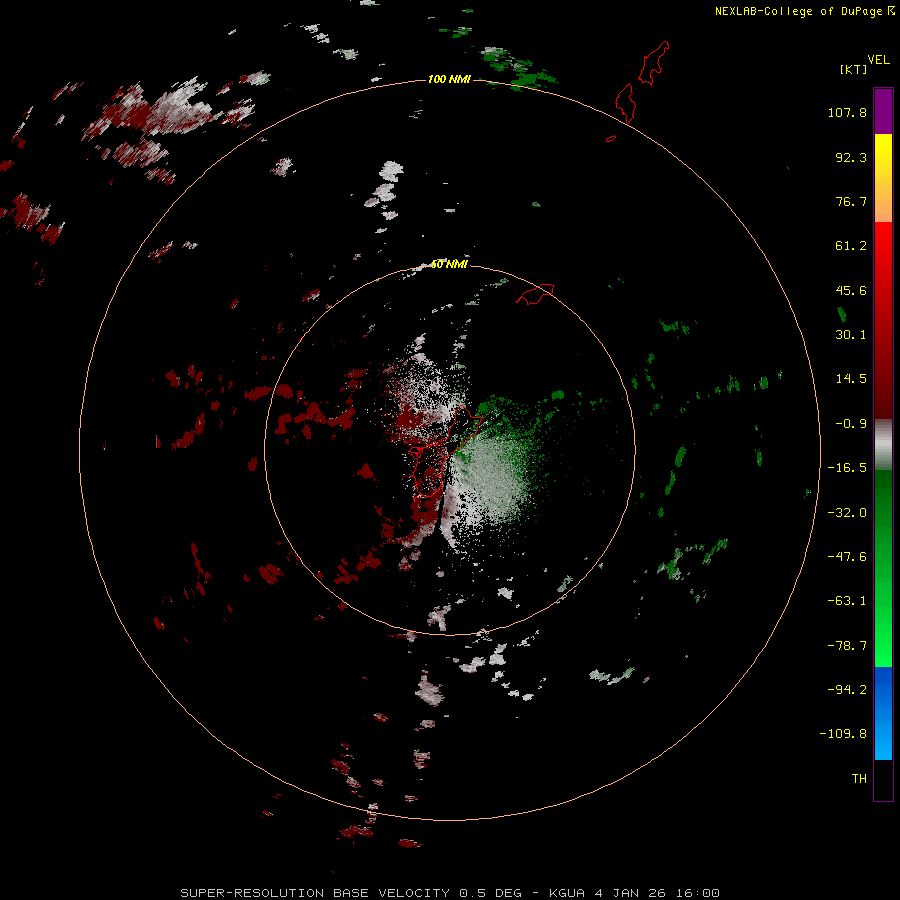900x900 pixels.
Task: Select the 30.1 velocity legend value
Action: click(x=851, y=335)
